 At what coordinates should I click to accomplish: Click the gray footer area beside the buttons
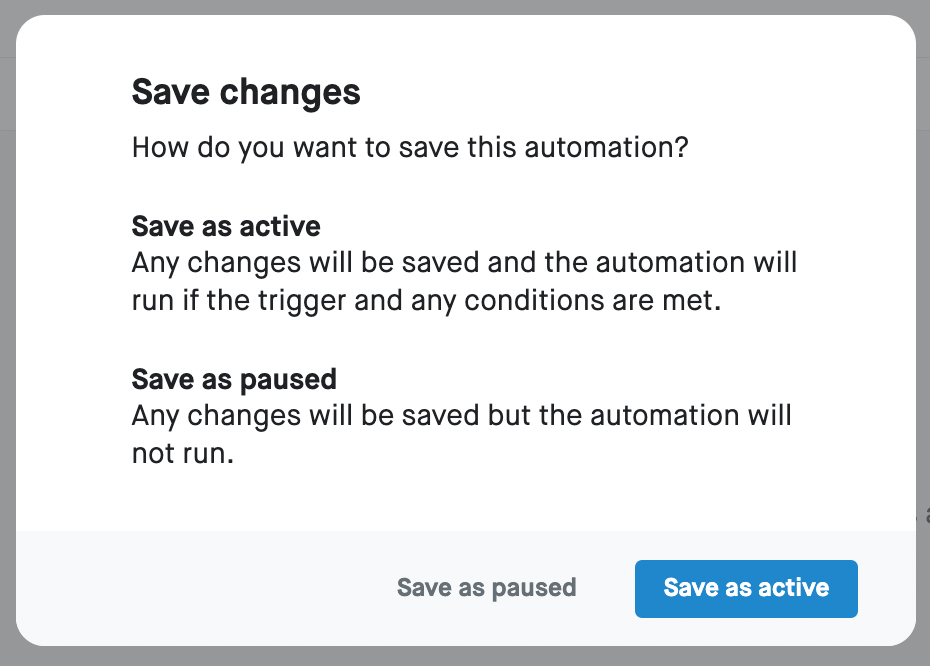200,588
